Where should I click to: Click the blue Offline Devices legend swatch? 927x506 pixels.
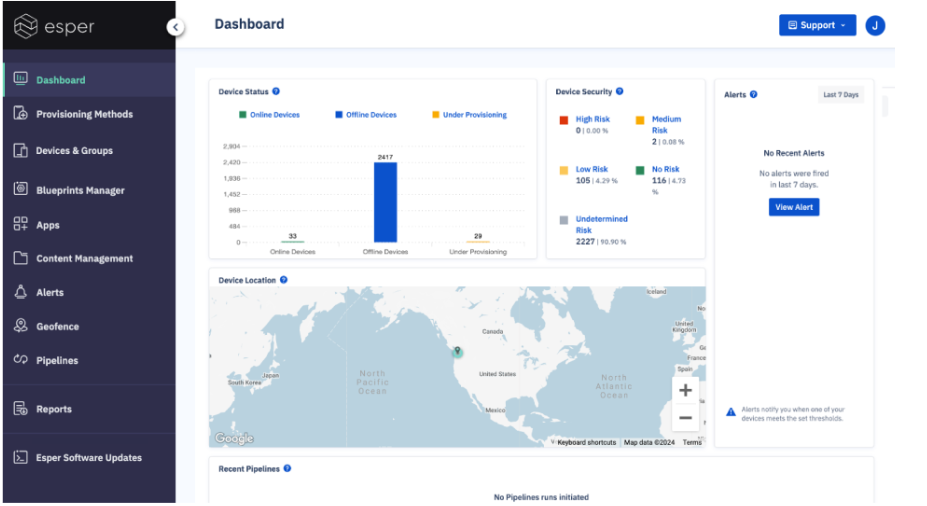339,115
